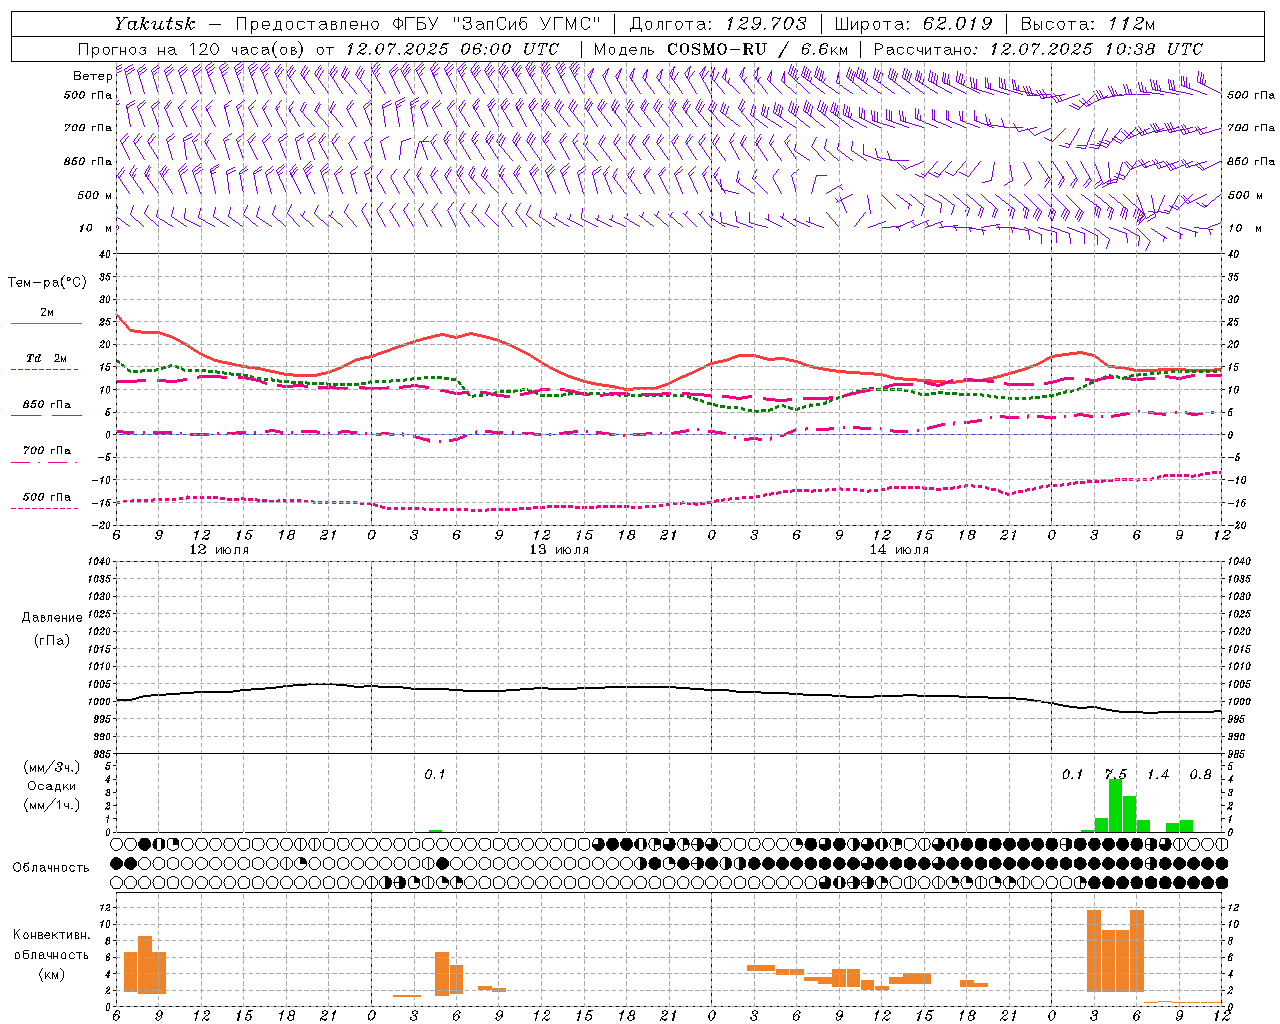Click the "(мм/1ч.)" precipitation unit label
The image size is (1280, 1024).
(52, 805)
